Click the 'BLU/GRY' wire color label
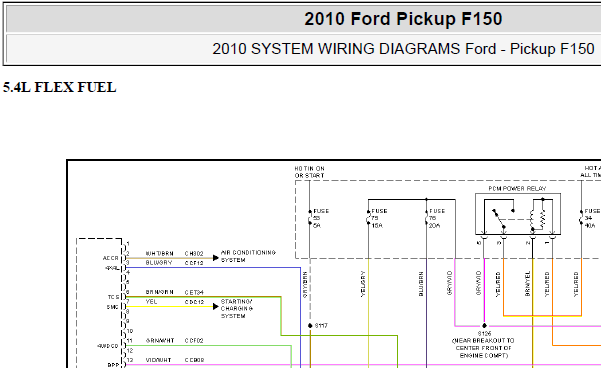 pos(159,263)
